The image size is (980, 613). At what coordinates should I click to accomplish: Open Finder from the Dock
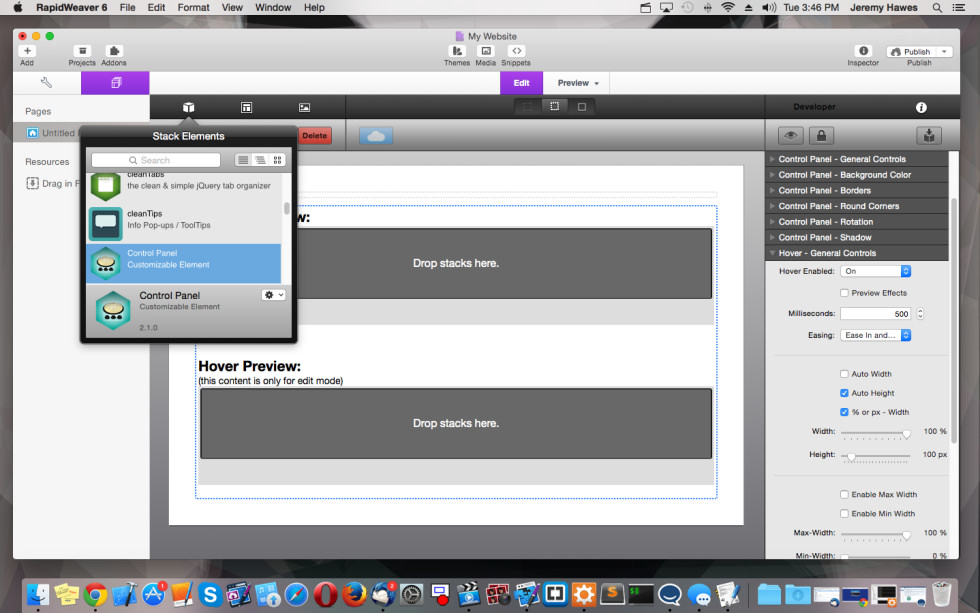tap(38, 594)
